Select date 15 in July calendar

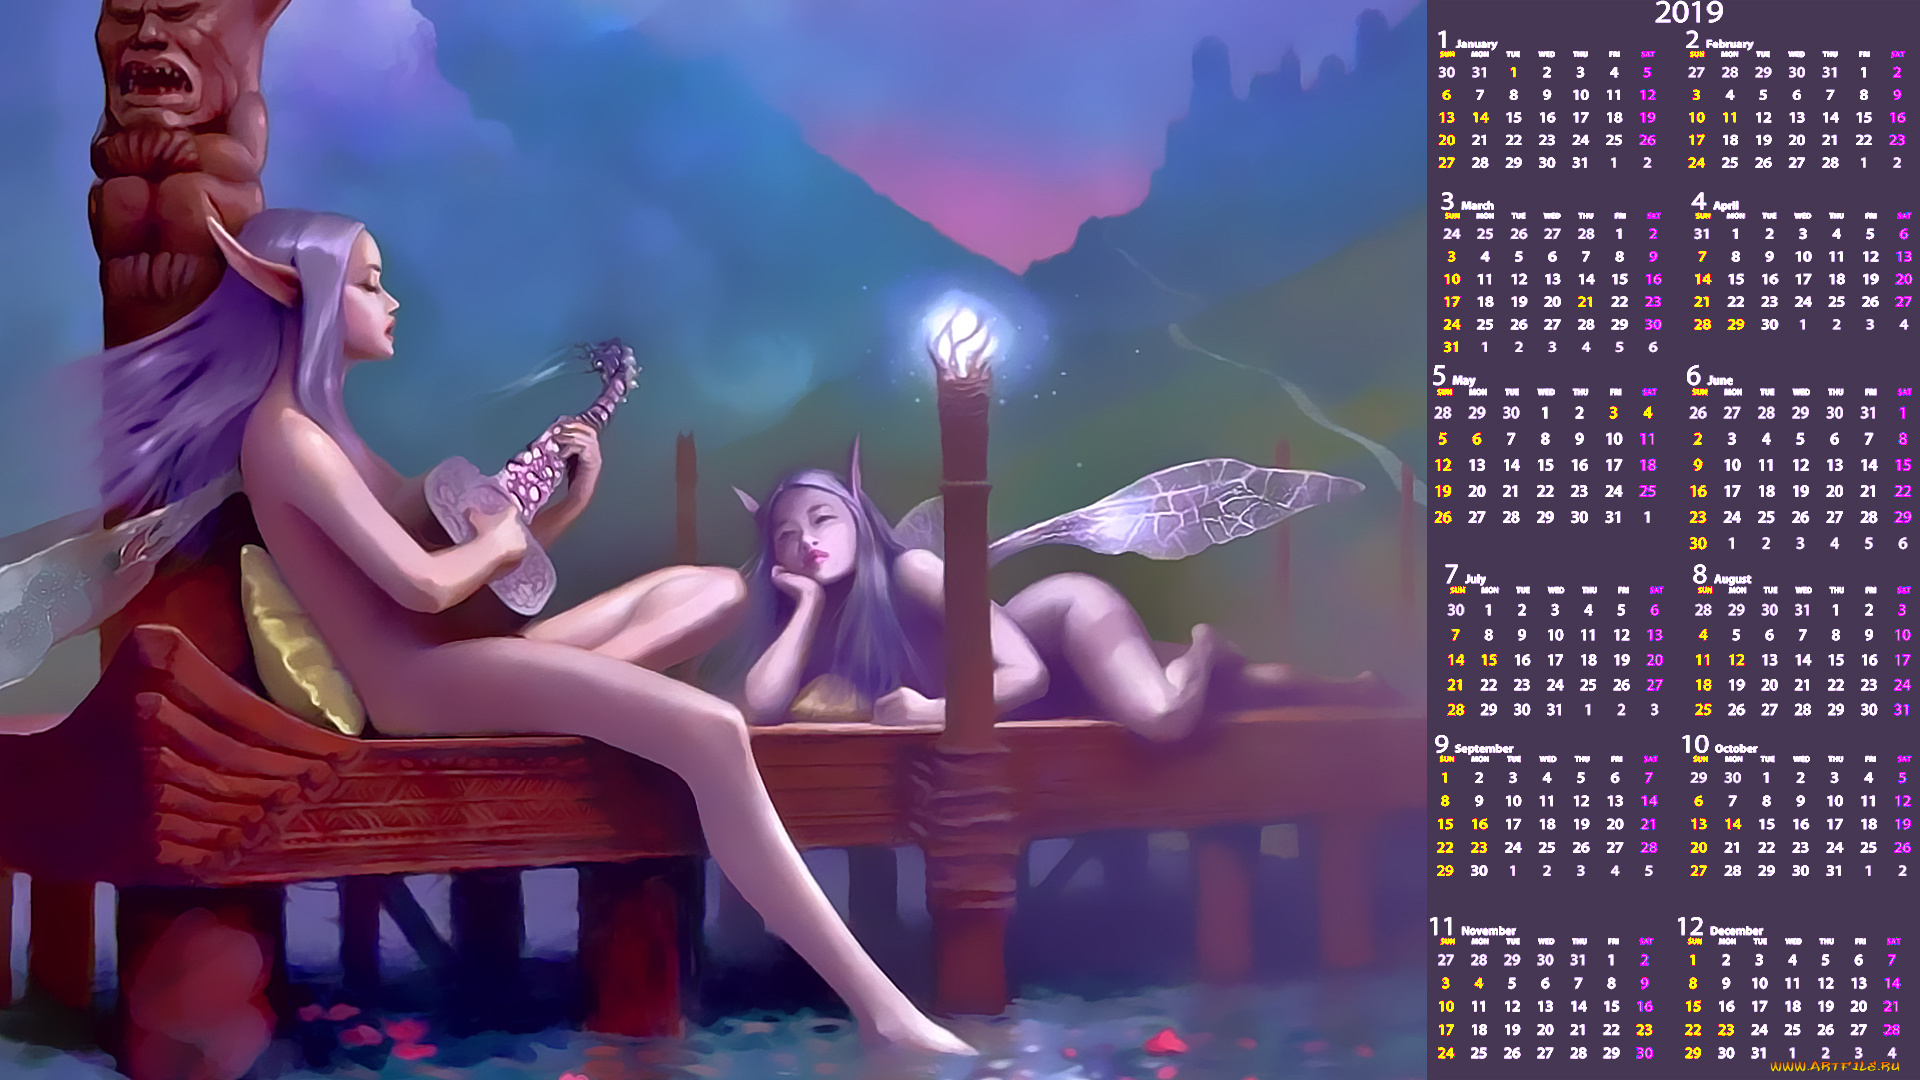pos(1489,660)
